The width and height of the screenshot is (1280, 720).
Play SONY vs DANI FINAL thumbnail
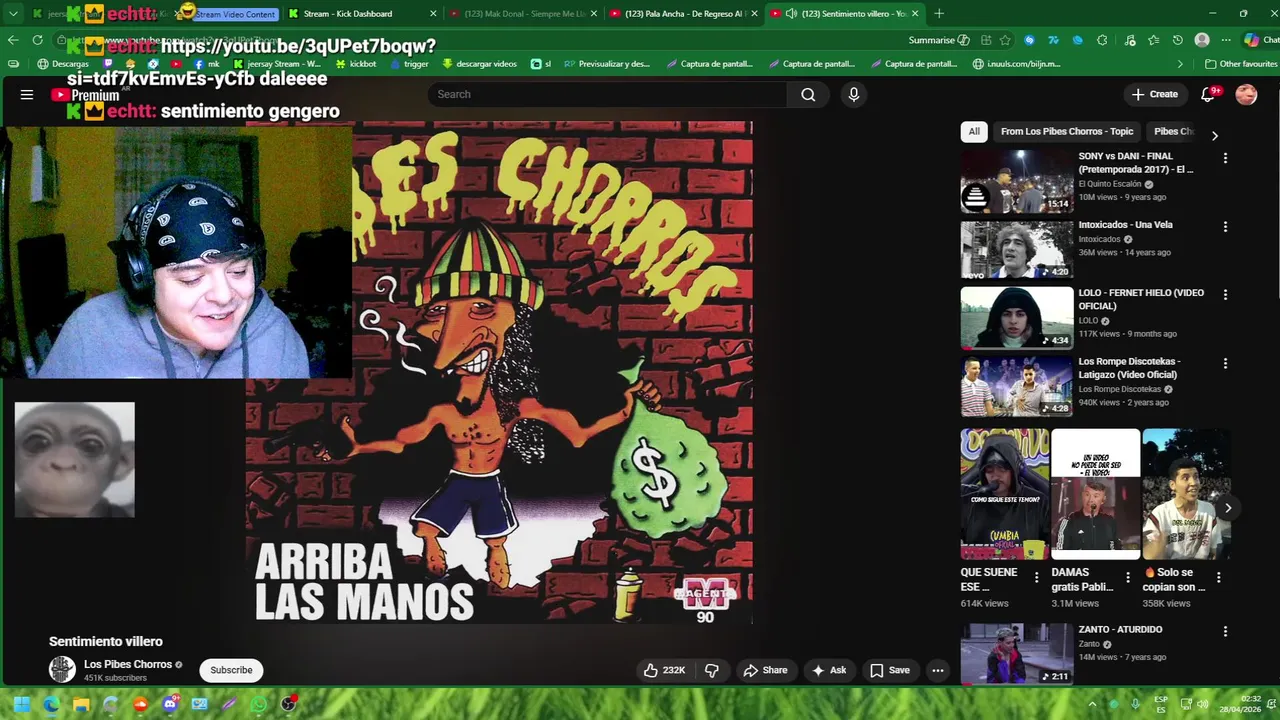click(x=1016, y=182)
